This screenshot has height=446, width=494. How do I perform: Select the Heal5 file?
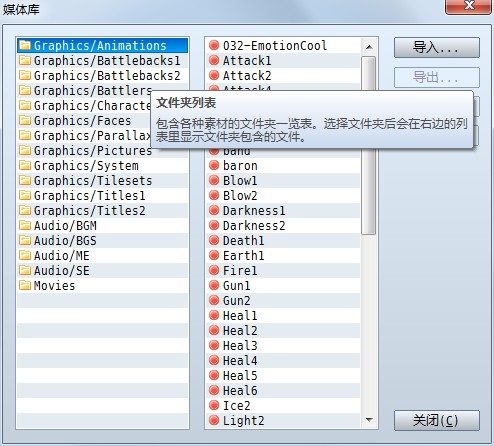click(283, 375)
